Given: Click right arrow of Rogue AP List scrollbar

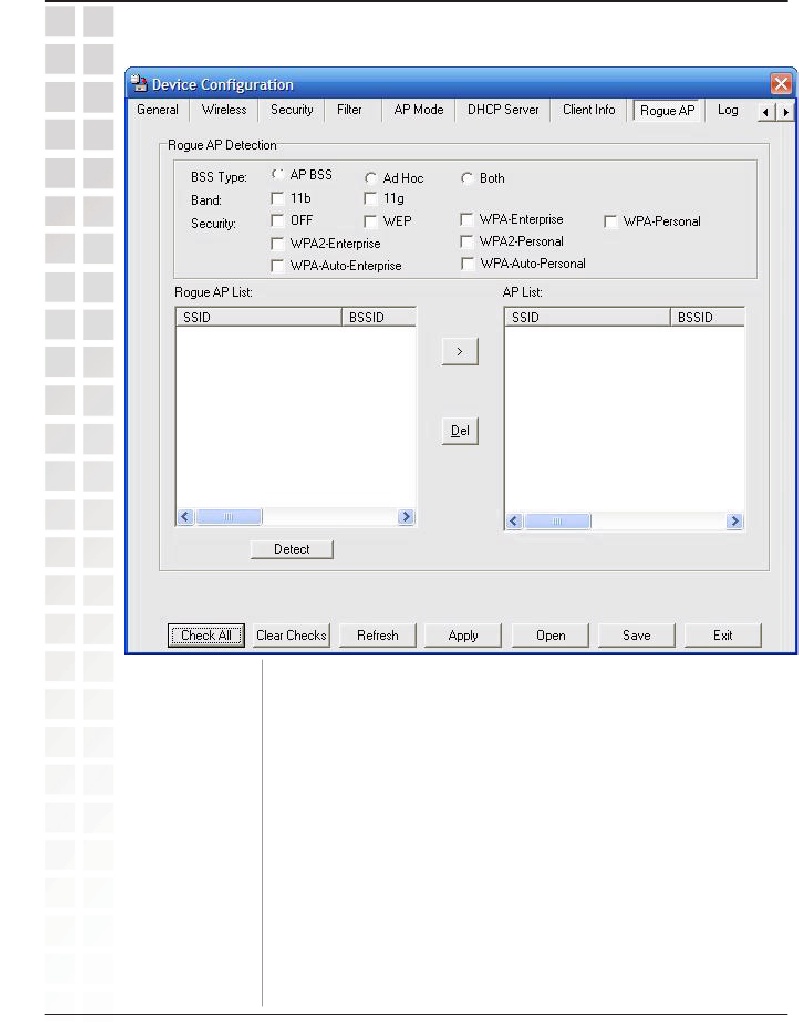Looking at the screenshot, I should pos(406,518).
